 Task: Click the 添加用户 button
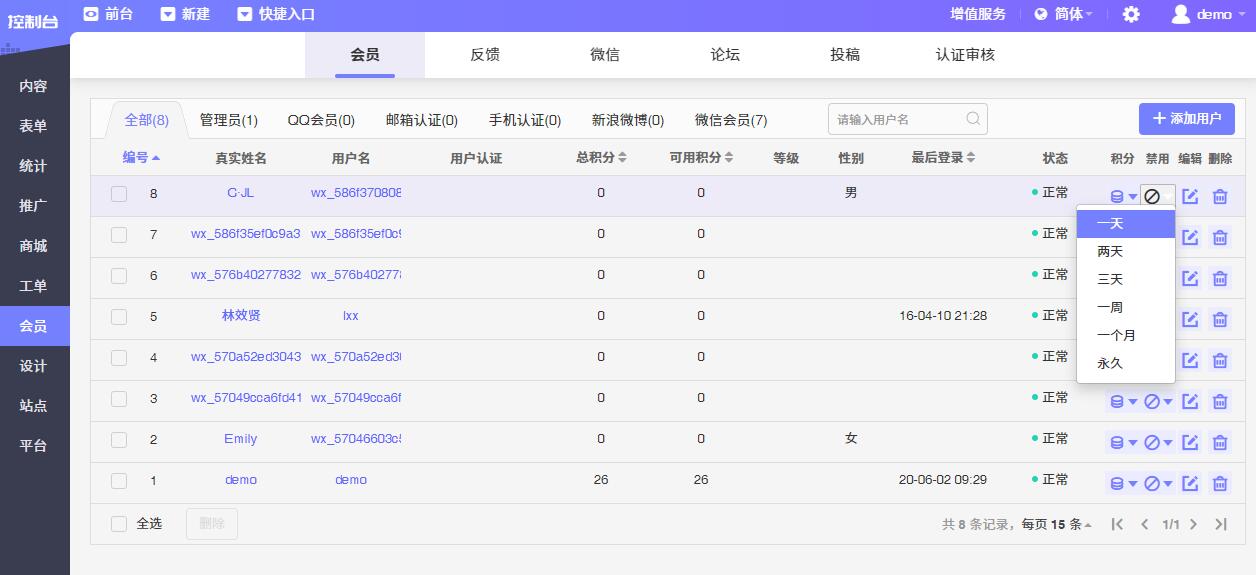click(1186, 119)
